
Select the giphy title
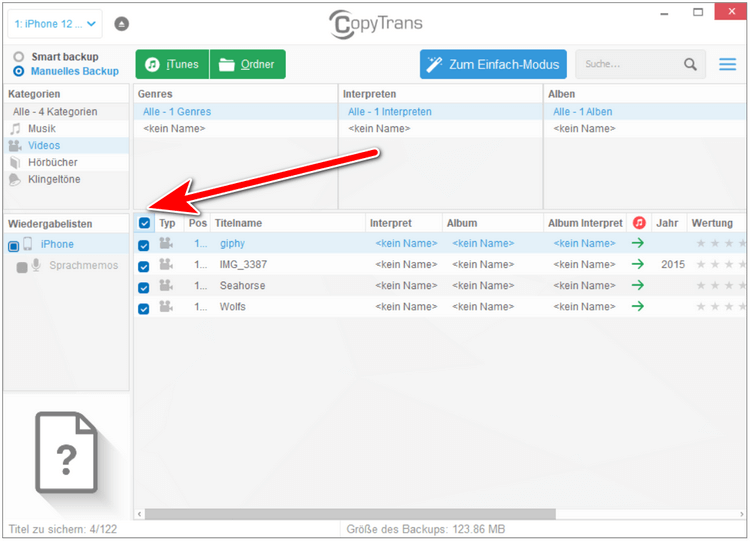click(x=232, y=243)
